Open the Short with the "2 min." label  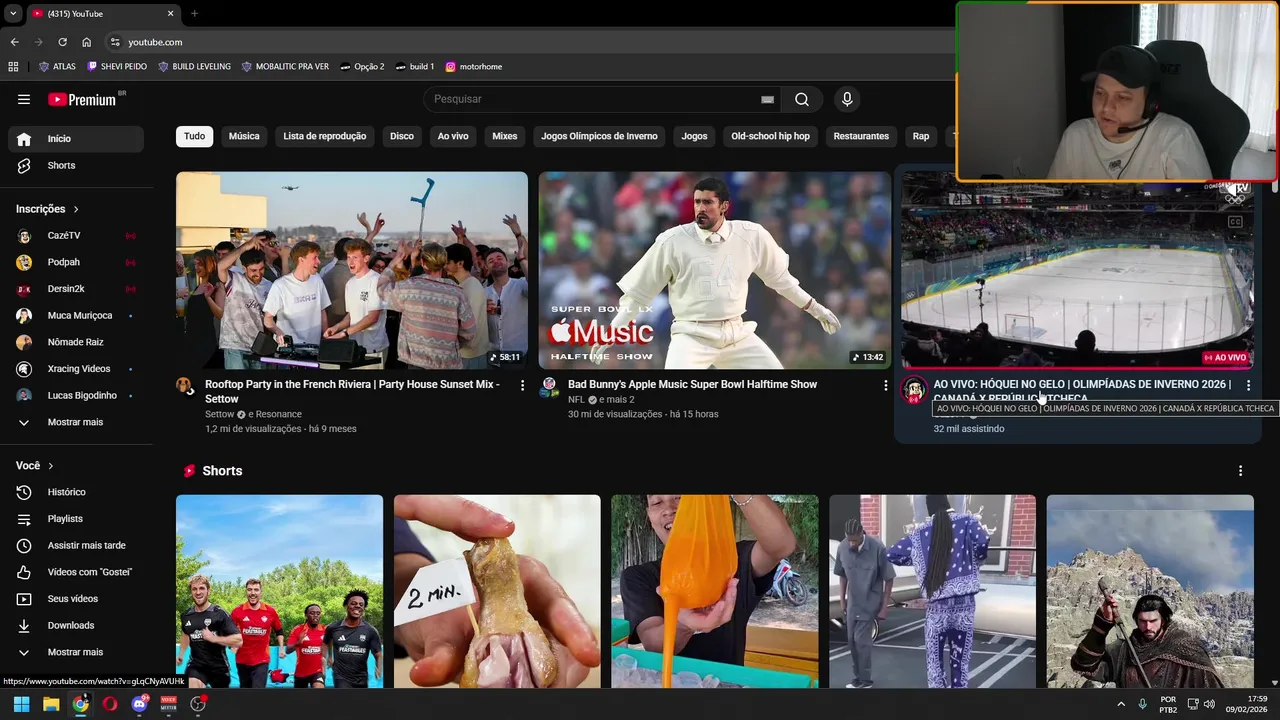[497, 591]
